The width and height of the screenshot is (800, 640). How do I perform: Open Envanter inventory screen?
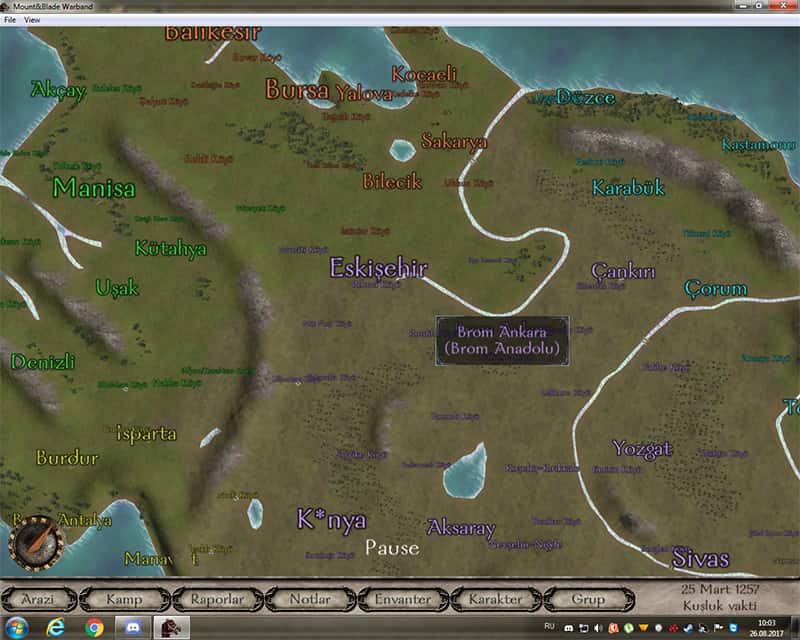point(402,600)
